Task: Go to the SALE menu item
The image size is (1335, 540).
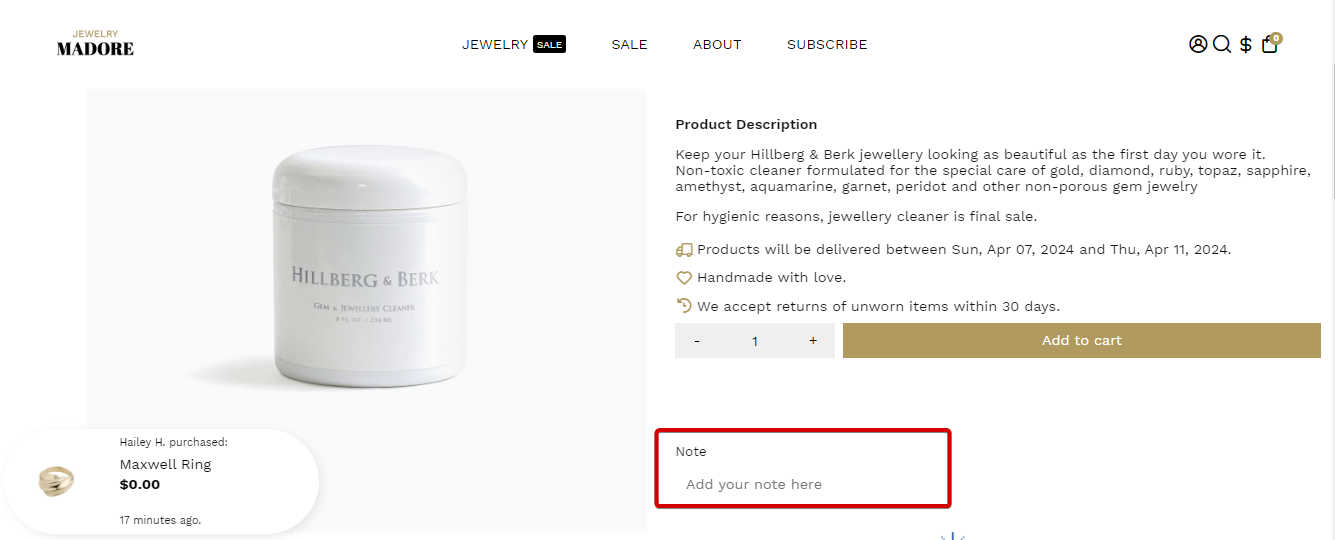Action: click(x=629, y=44)
